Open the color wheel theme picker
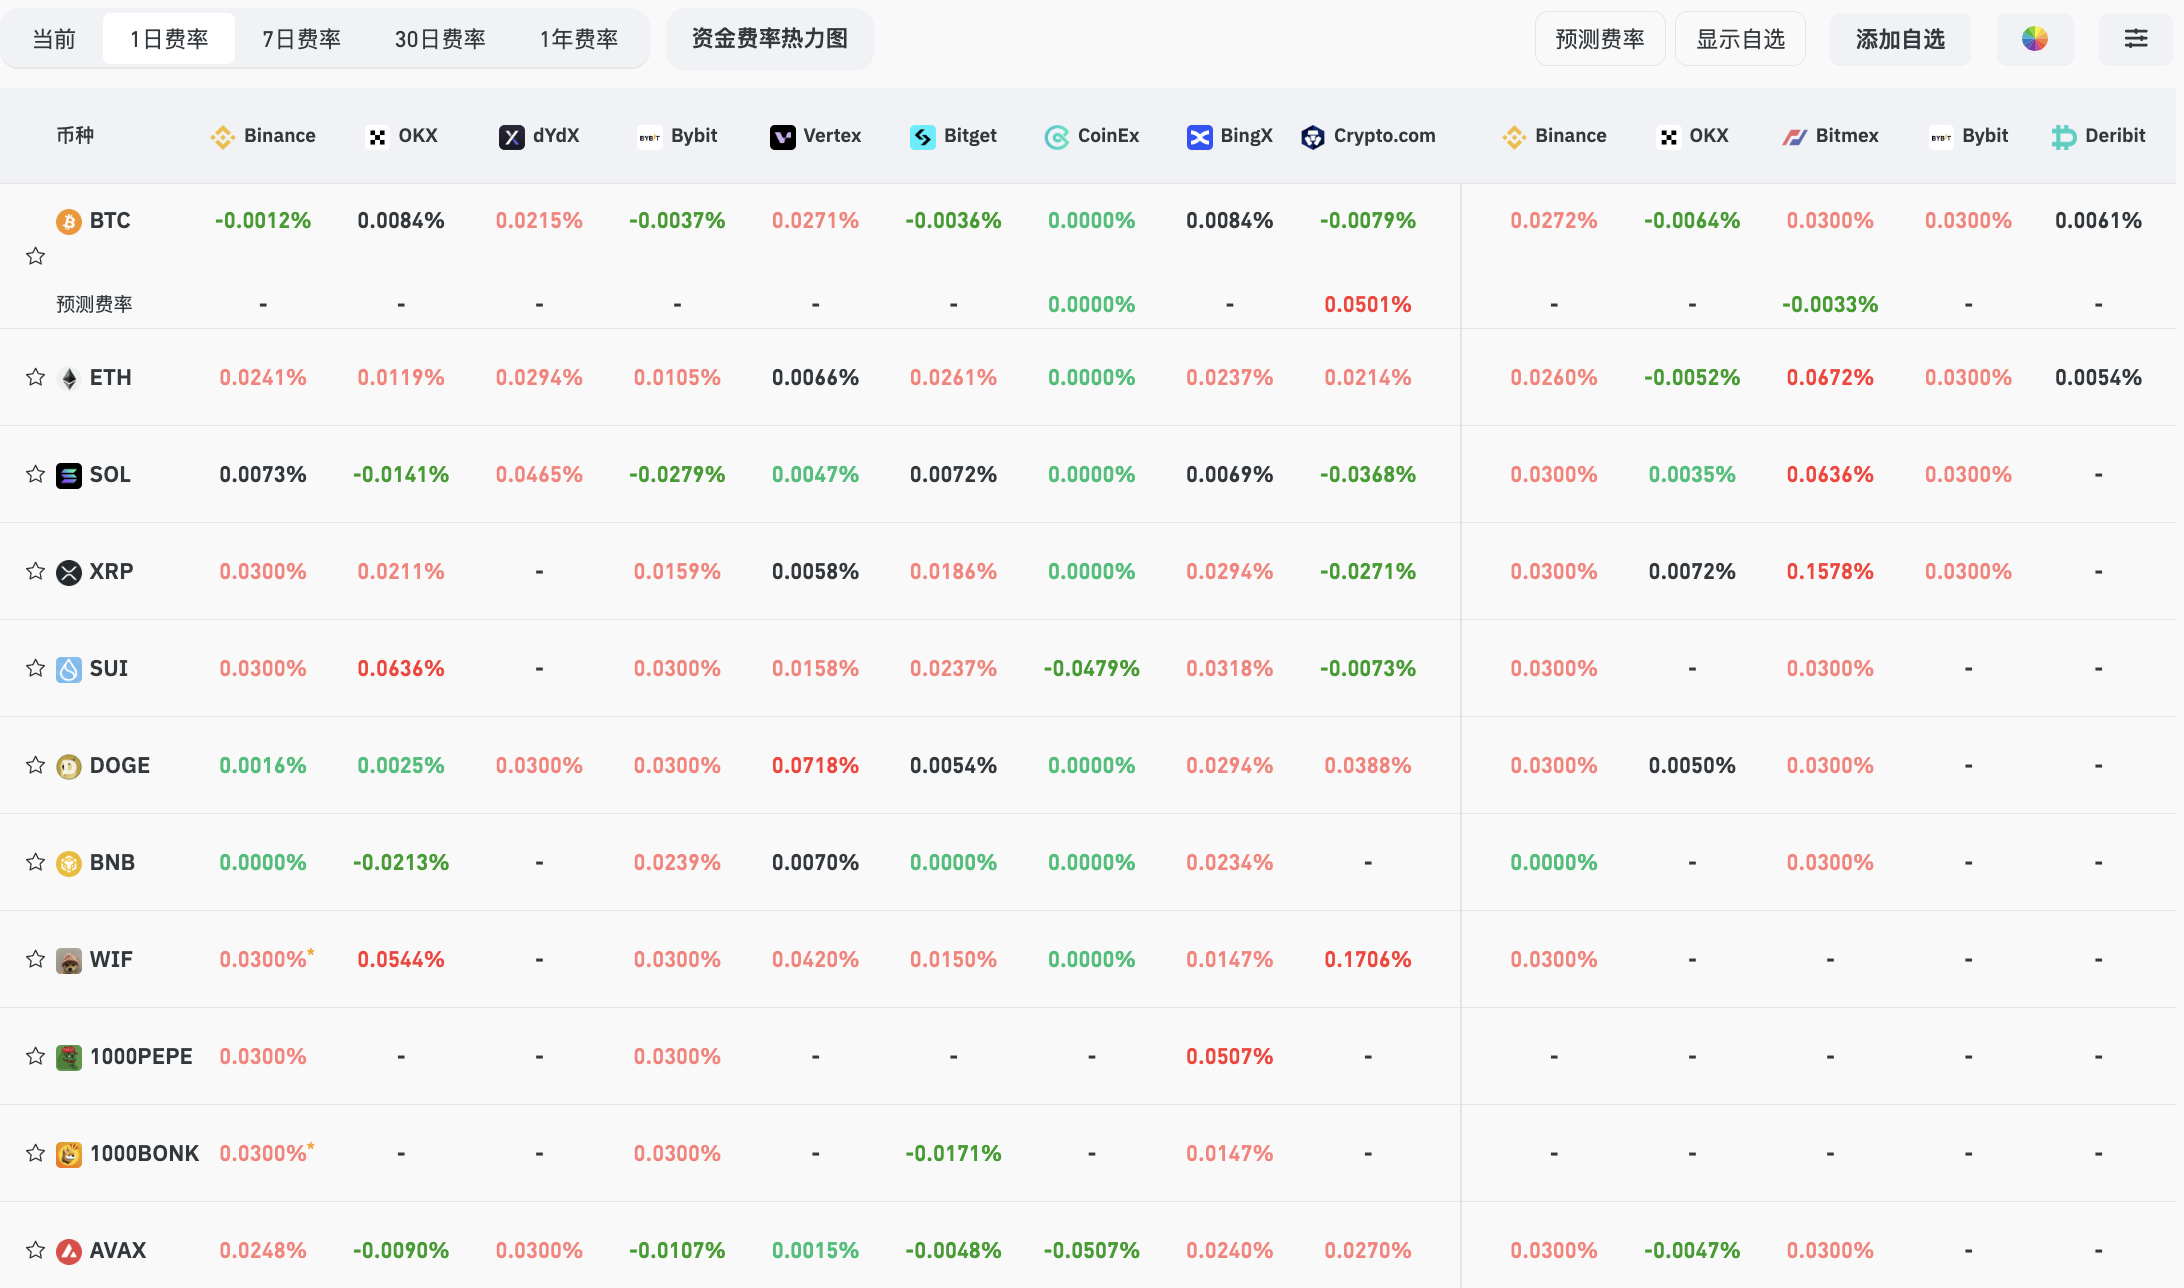This screenshot has width=2184, height=1288. click(2034, 39)
